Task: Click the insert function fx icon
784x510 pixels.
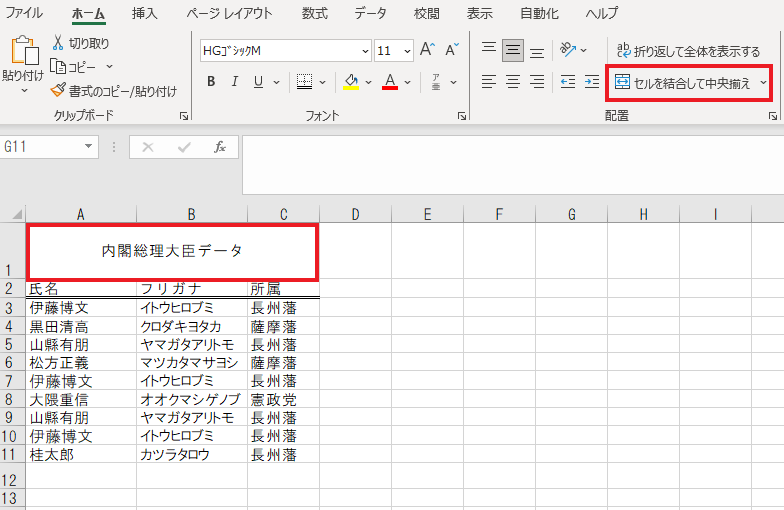Action: point(220,147)
